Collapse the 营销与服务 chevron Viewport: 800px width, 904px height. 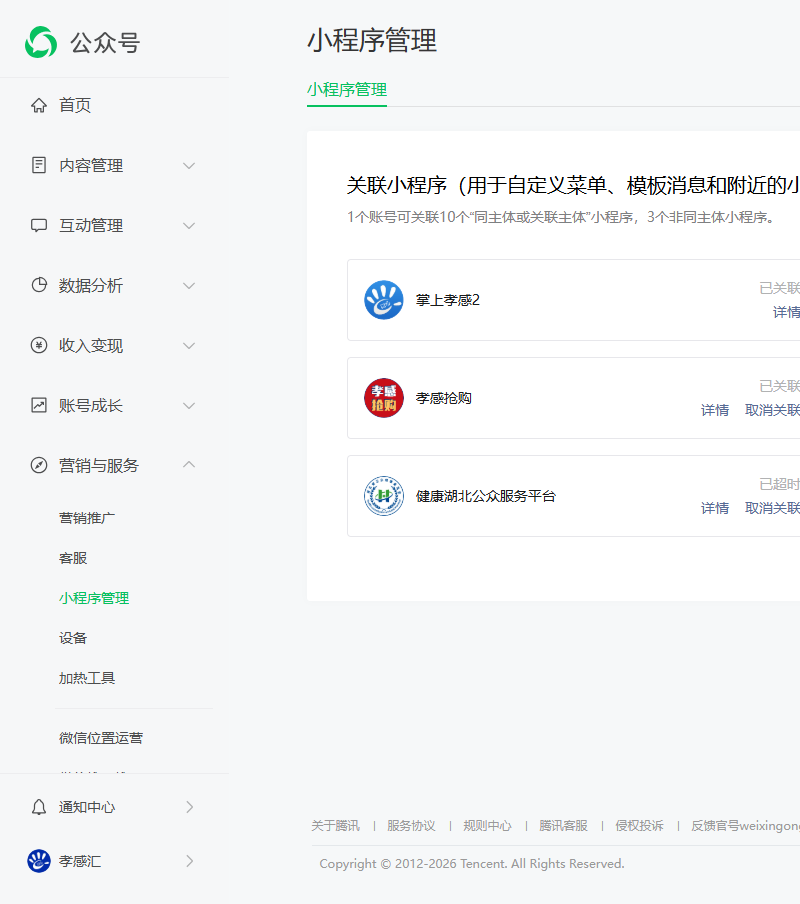189,465
